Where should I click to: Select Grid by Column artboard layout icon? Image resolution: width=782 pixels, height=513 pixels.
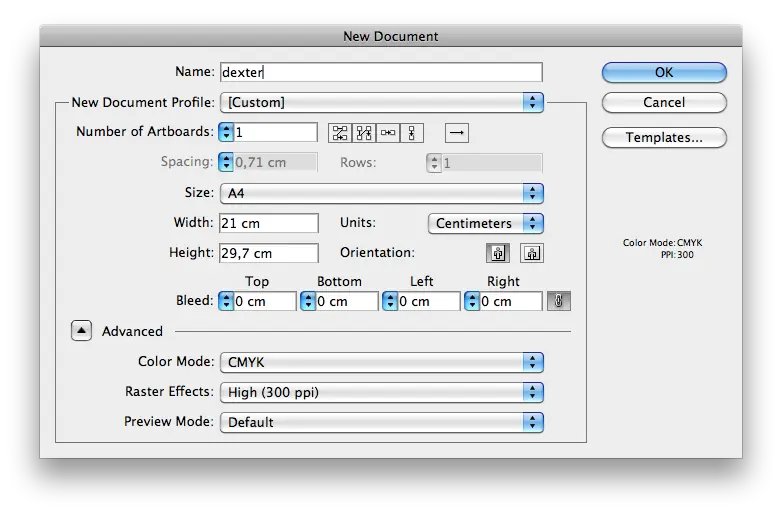point(364,133)
